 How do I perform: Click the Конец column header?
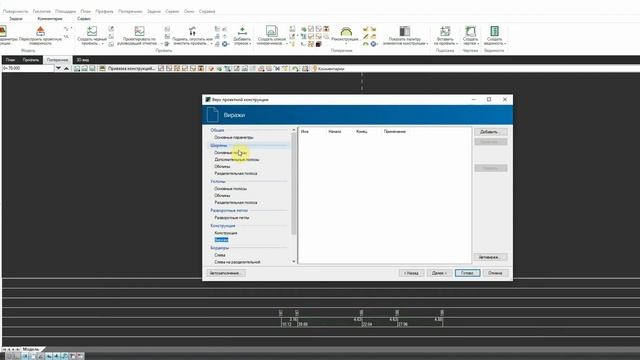coord(362,131)
